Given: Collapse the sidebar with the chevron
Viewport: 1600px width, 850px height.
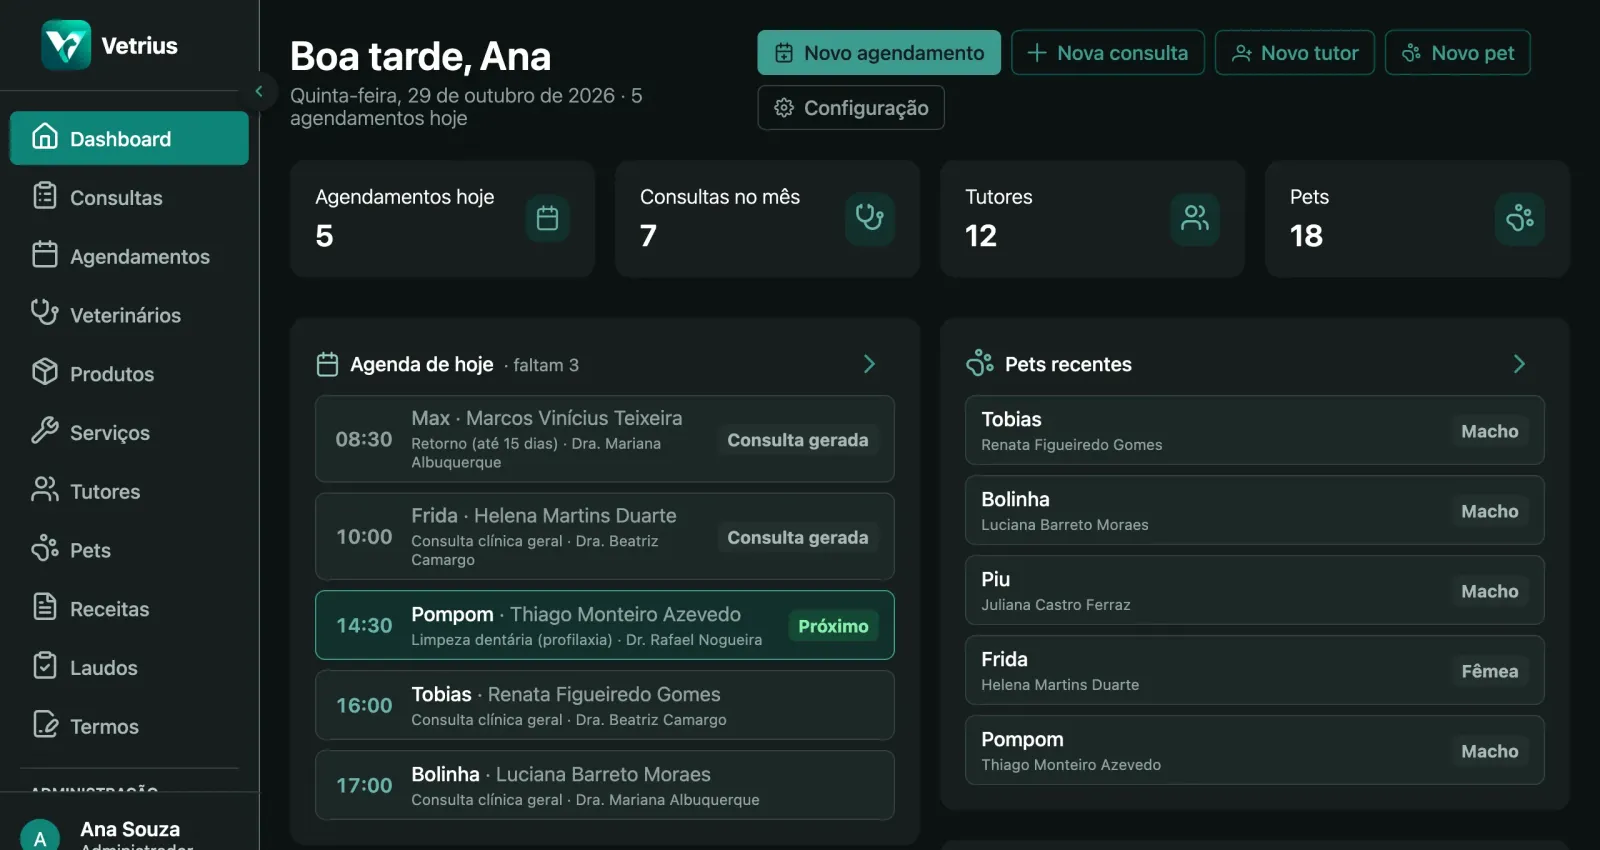Looking at the screenshot, I should click(x=259, y=91).
